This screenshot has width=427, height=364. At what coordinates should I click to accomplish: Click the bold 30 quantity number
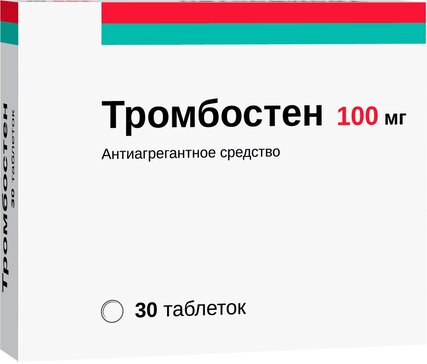click(x=146, y=310)
